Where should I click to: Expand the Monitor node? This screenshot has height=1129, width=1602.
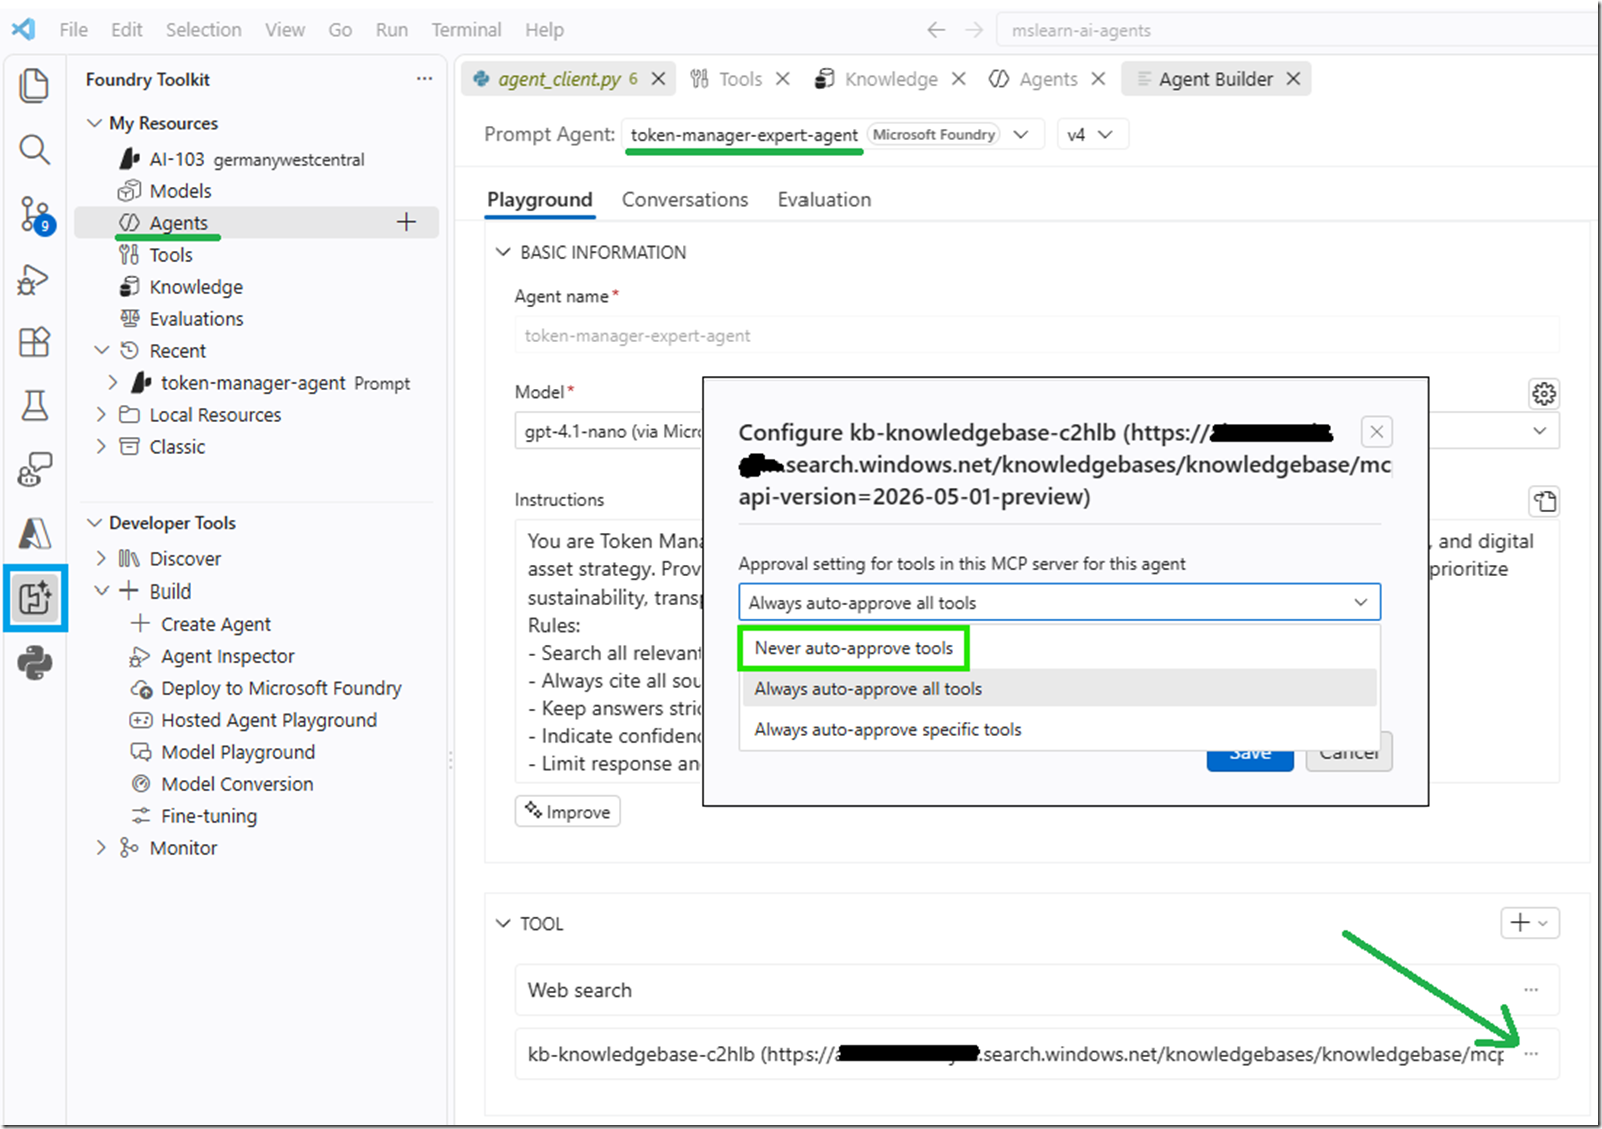101,848
